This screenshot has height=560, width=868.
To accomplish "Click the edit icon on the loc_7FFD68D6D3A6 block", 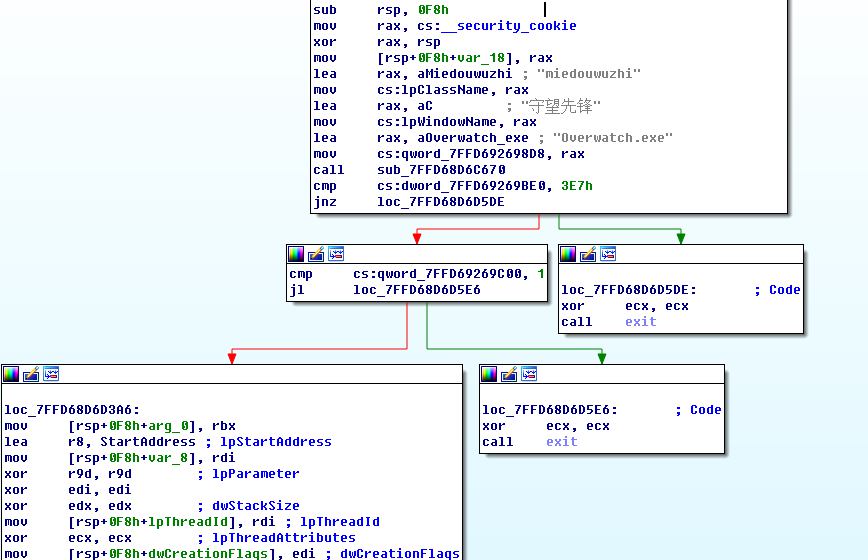I will click(31, 374).
